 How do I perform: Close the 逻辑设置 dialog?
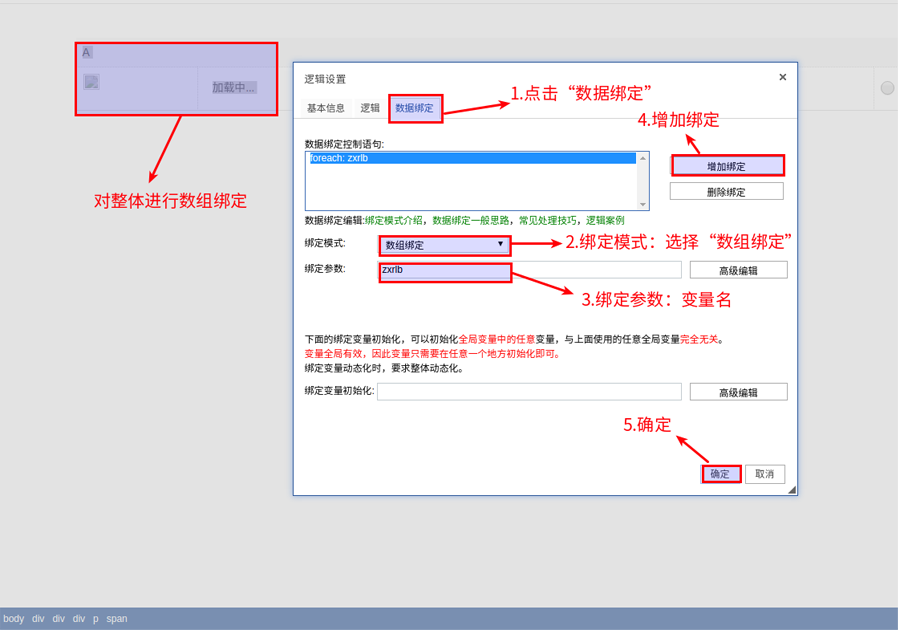[782, 77]
